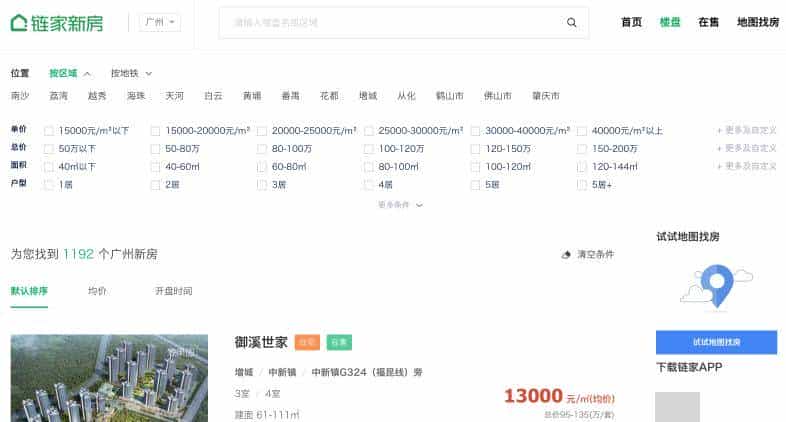Select the 2居 layout checkbox
The height and width of the screenshot is (422, 786).
(x=155, y=185)
